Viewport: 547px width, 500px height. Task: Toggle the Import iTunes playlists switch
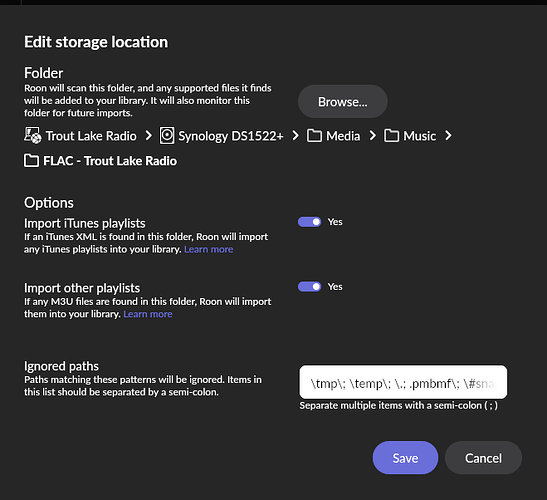pyautogui.click(x=309, y=222)
